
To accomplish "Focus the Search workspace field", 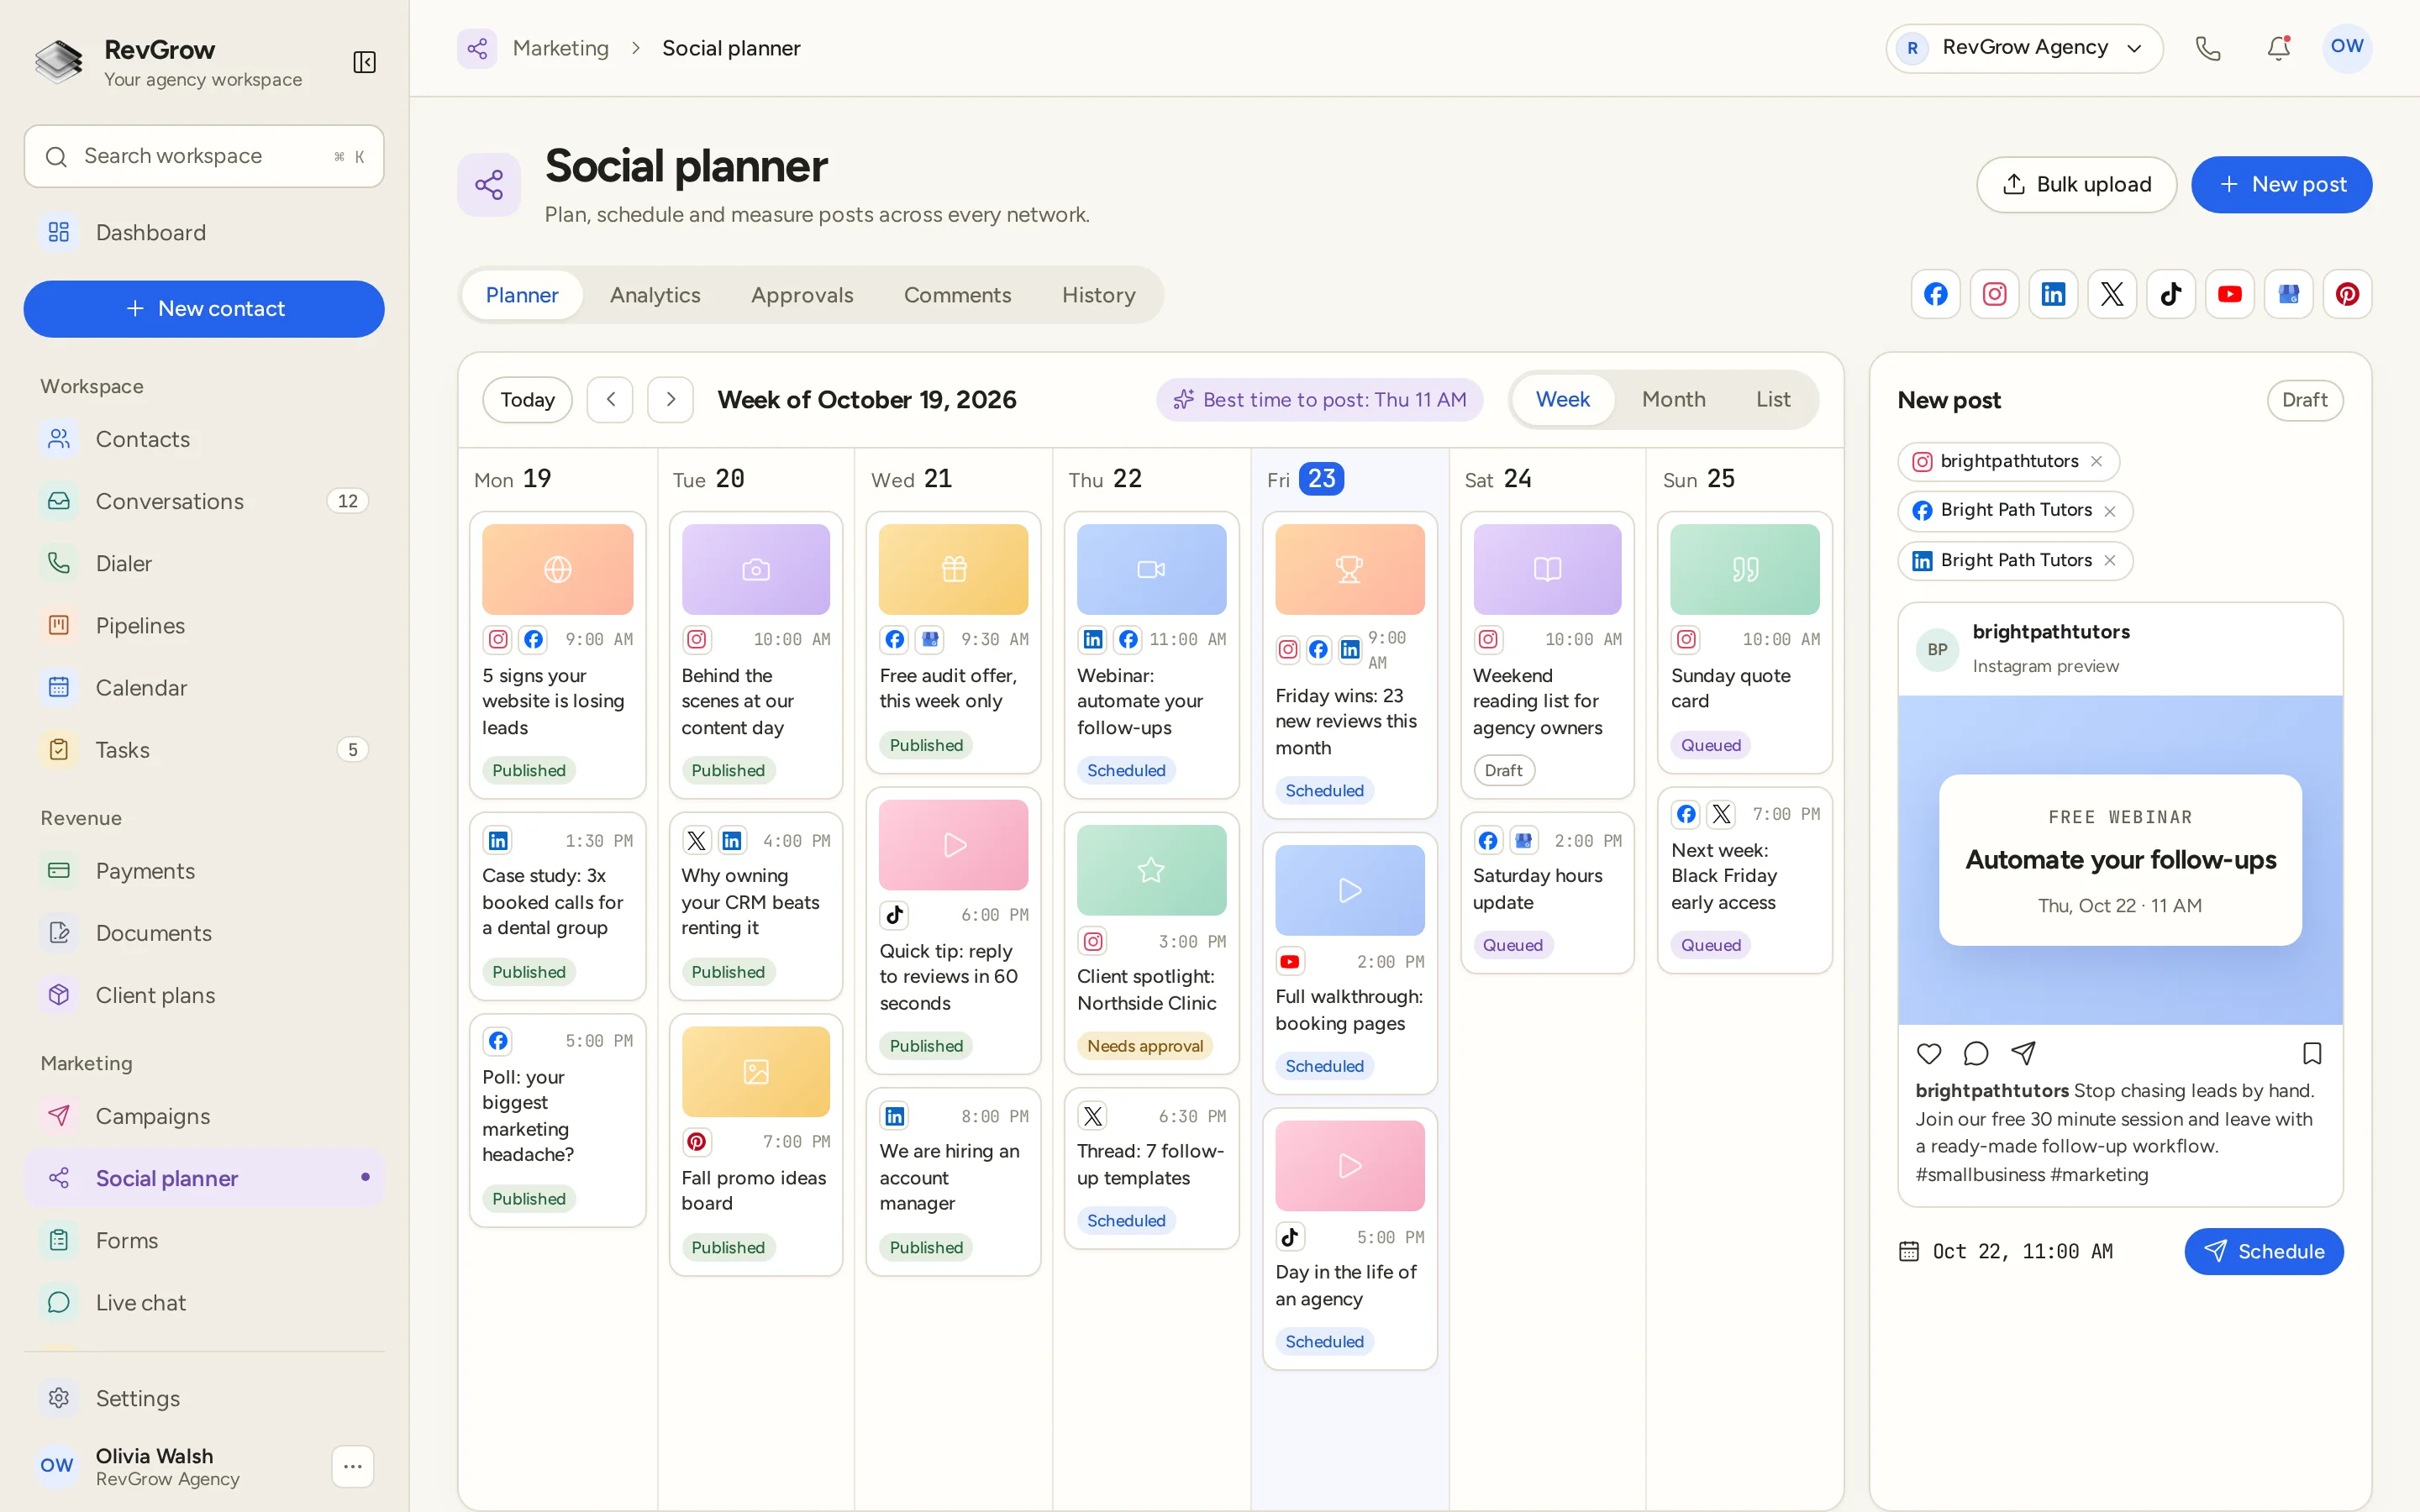I will pyautogui.click(x=204, y=156).
